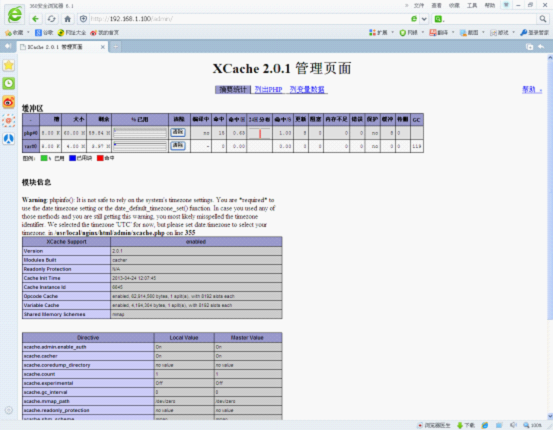Click the tab list icon at tab bar right
This screenshot has height=430, width=553.
(x=529, y=47)
